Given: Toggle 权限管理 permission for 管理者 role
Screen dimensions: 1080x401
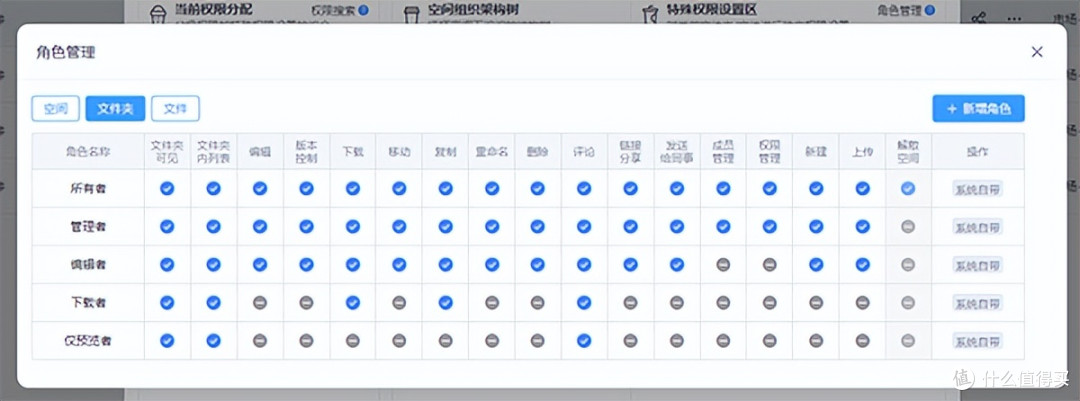Looking at the screenshot, I should pos(769,227).
